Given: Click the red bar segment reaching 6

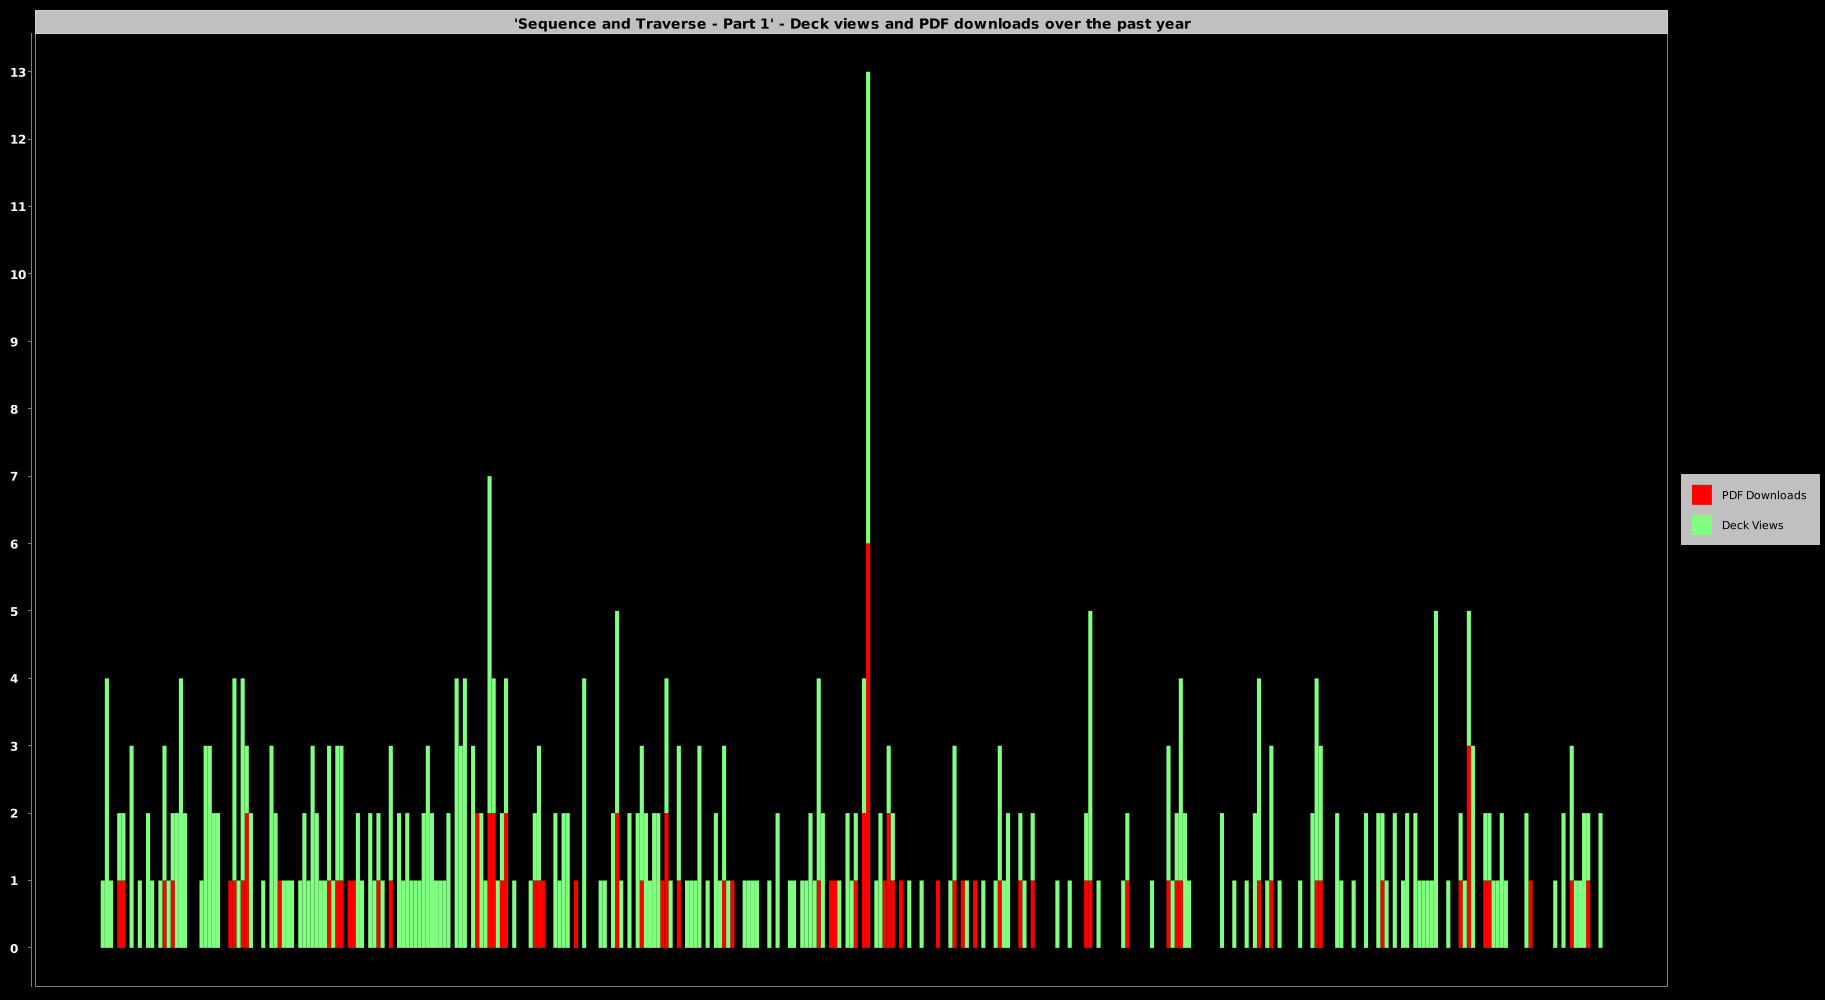Looking at the screenshot, I should coord(868,745).
